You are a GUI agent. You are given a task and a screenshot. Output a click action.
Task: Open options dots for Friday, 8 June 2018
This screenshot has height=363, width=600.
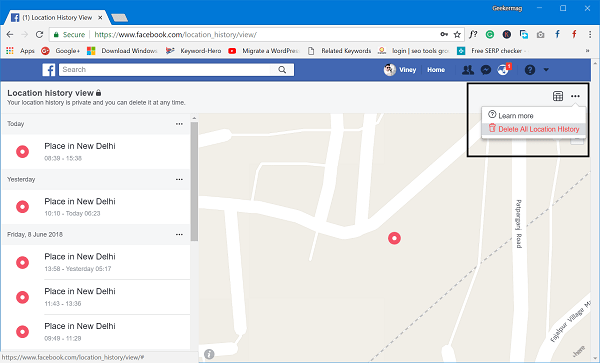179,234
